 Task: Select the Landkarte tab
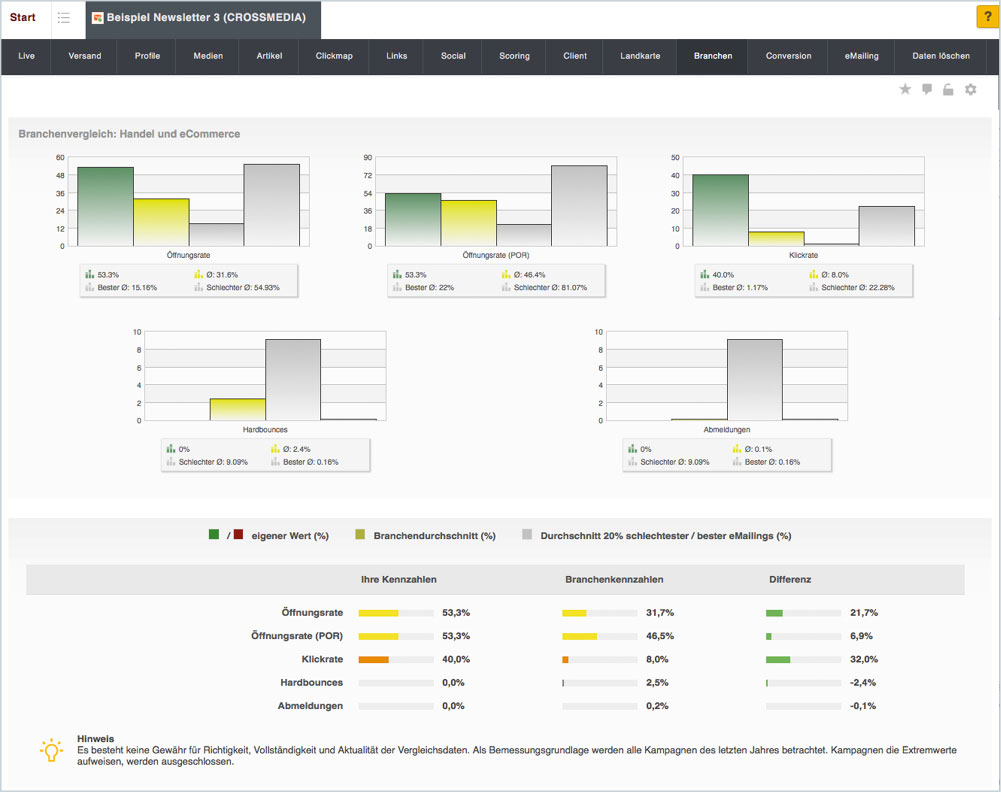(x=640, y=56)
